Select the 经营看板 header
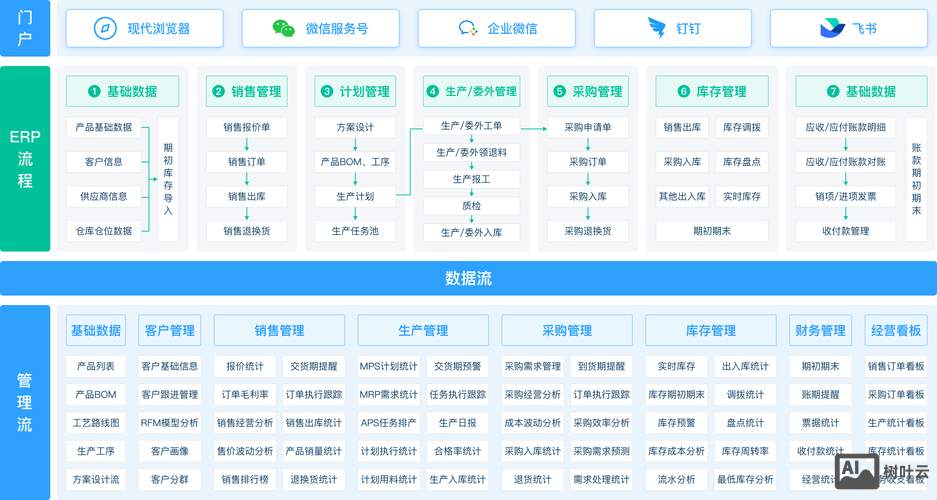This screenshot has height=500, width=937. pos(896,330)
